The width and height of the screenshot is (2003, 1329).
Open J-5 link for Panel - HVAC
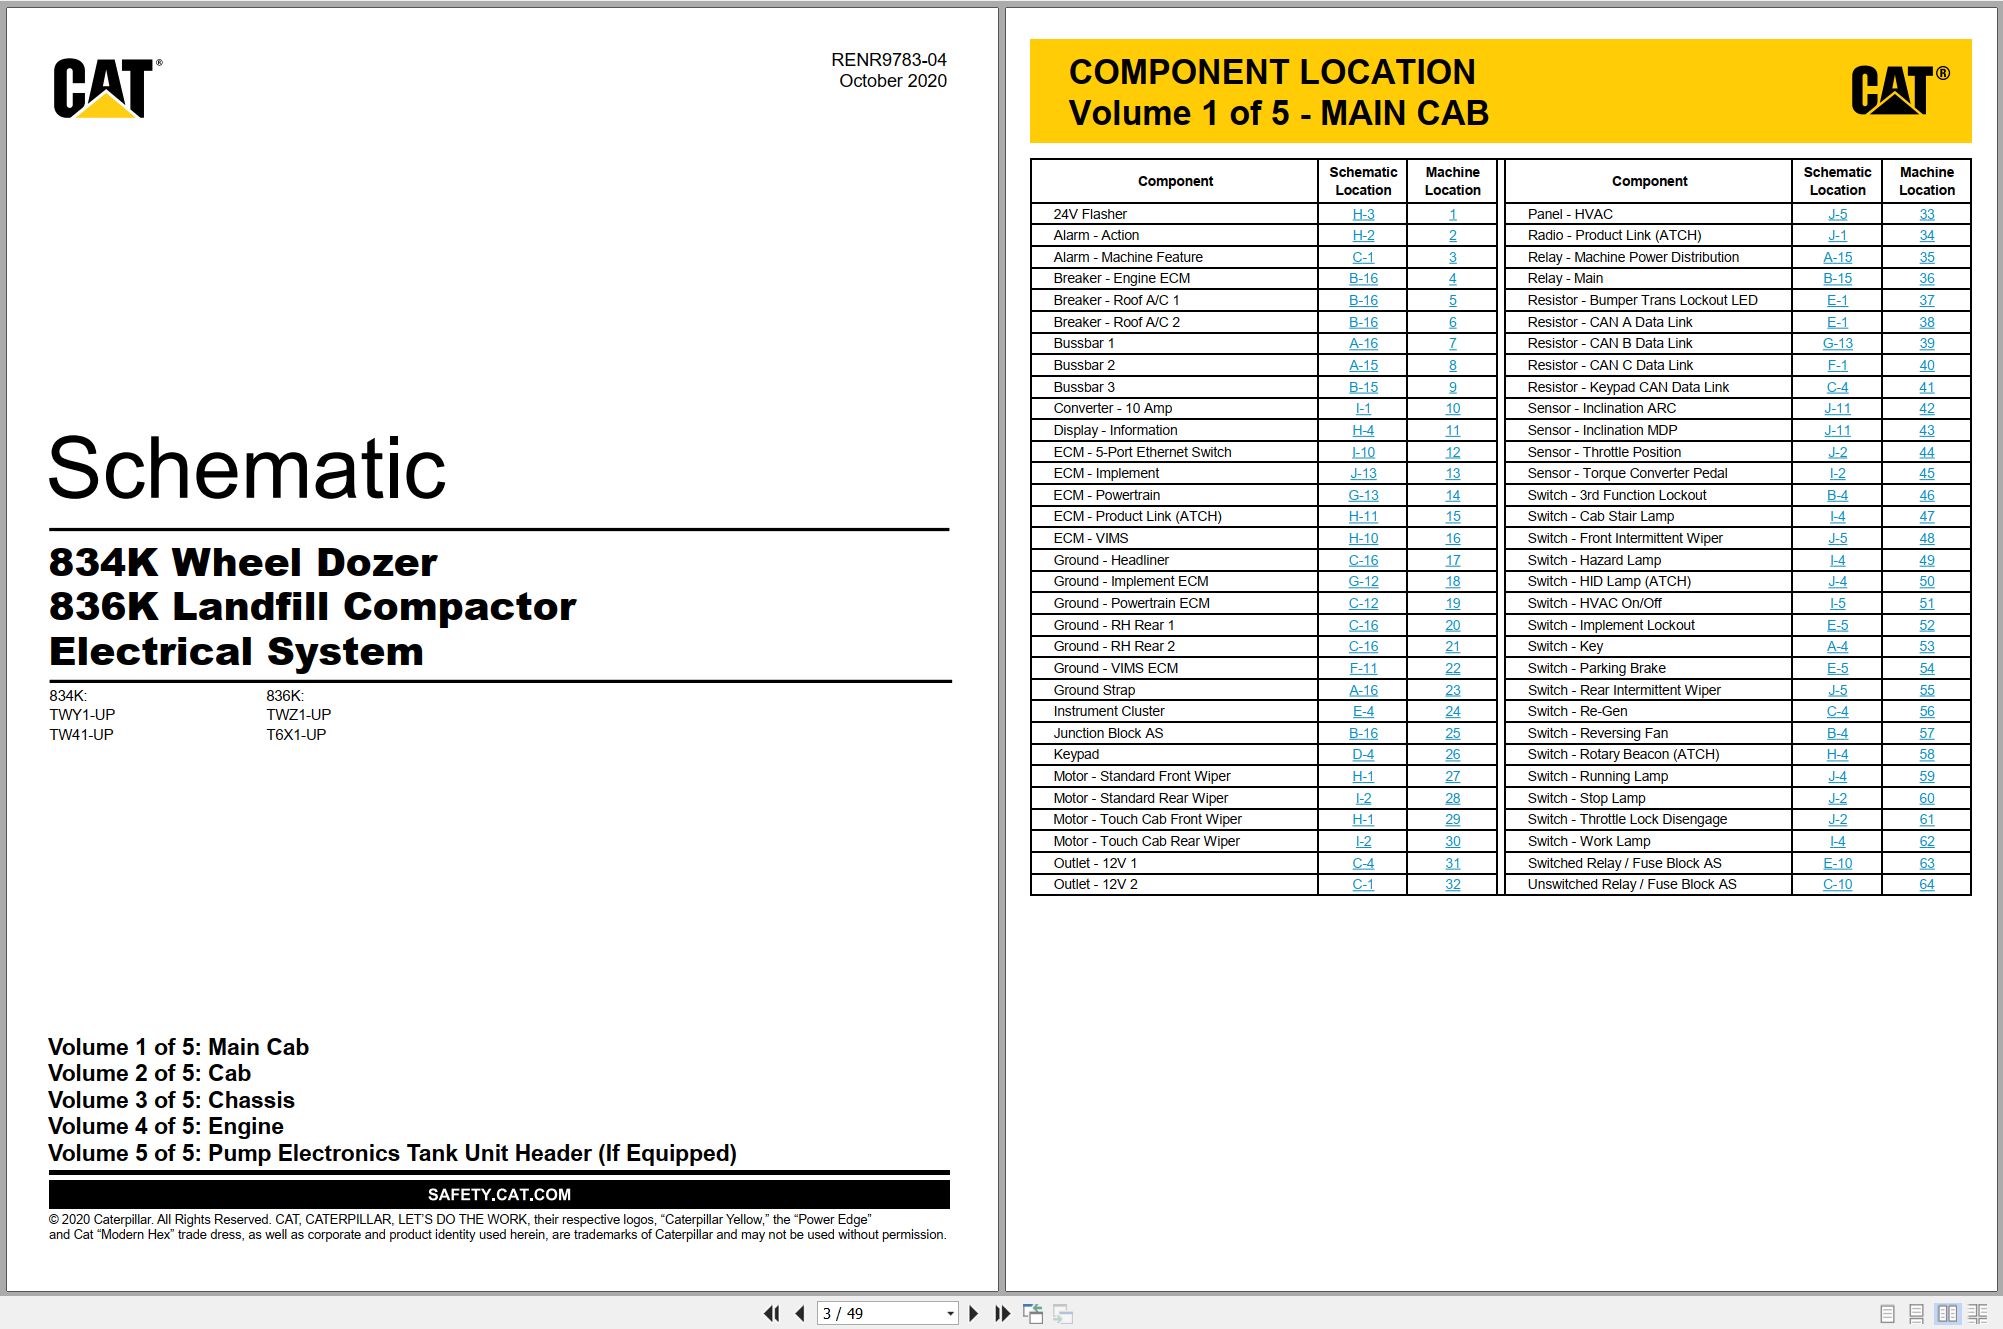(x=1838, y=214)
